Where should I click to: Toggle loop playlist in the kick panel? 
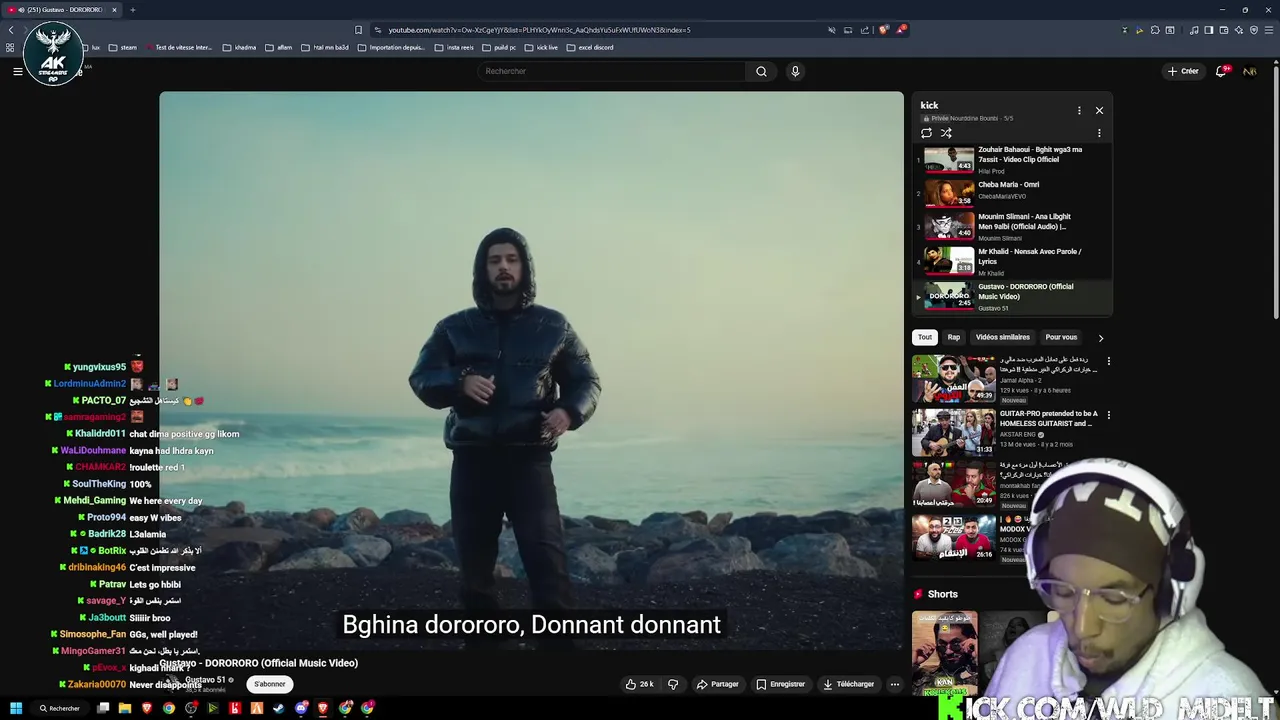926,133
